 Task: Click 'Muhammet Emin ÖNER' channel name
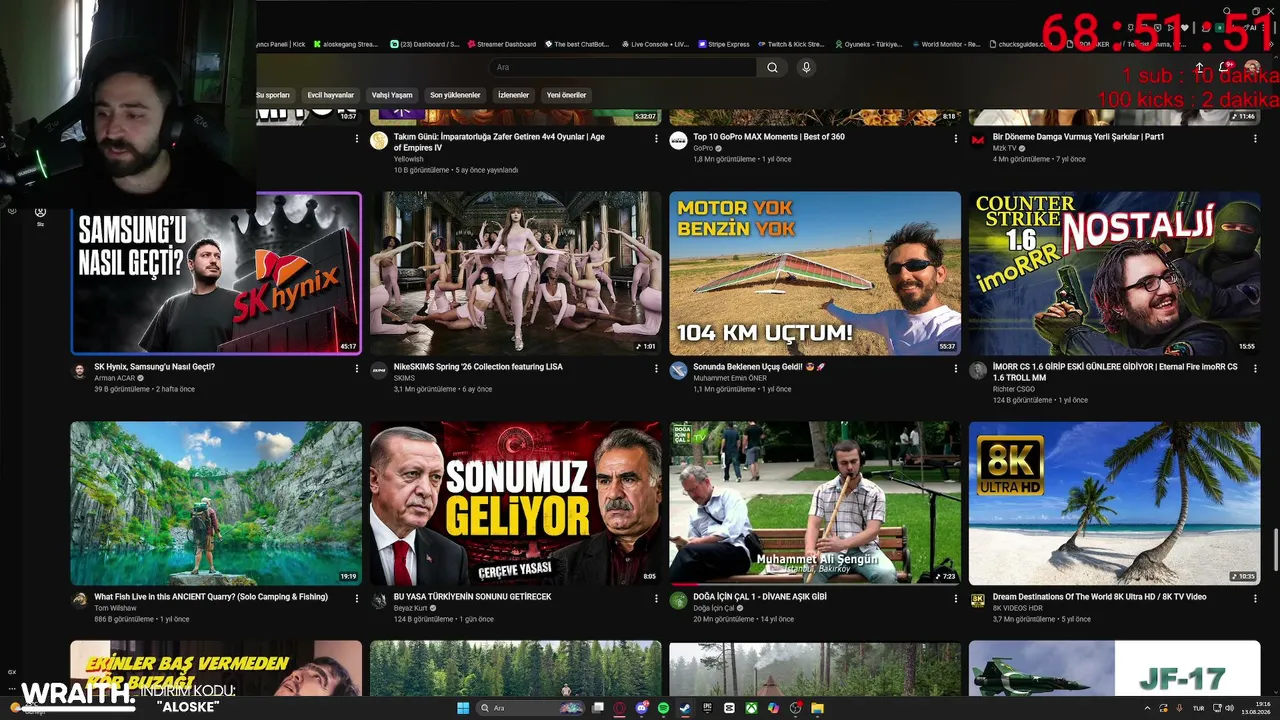click(732, 379)
